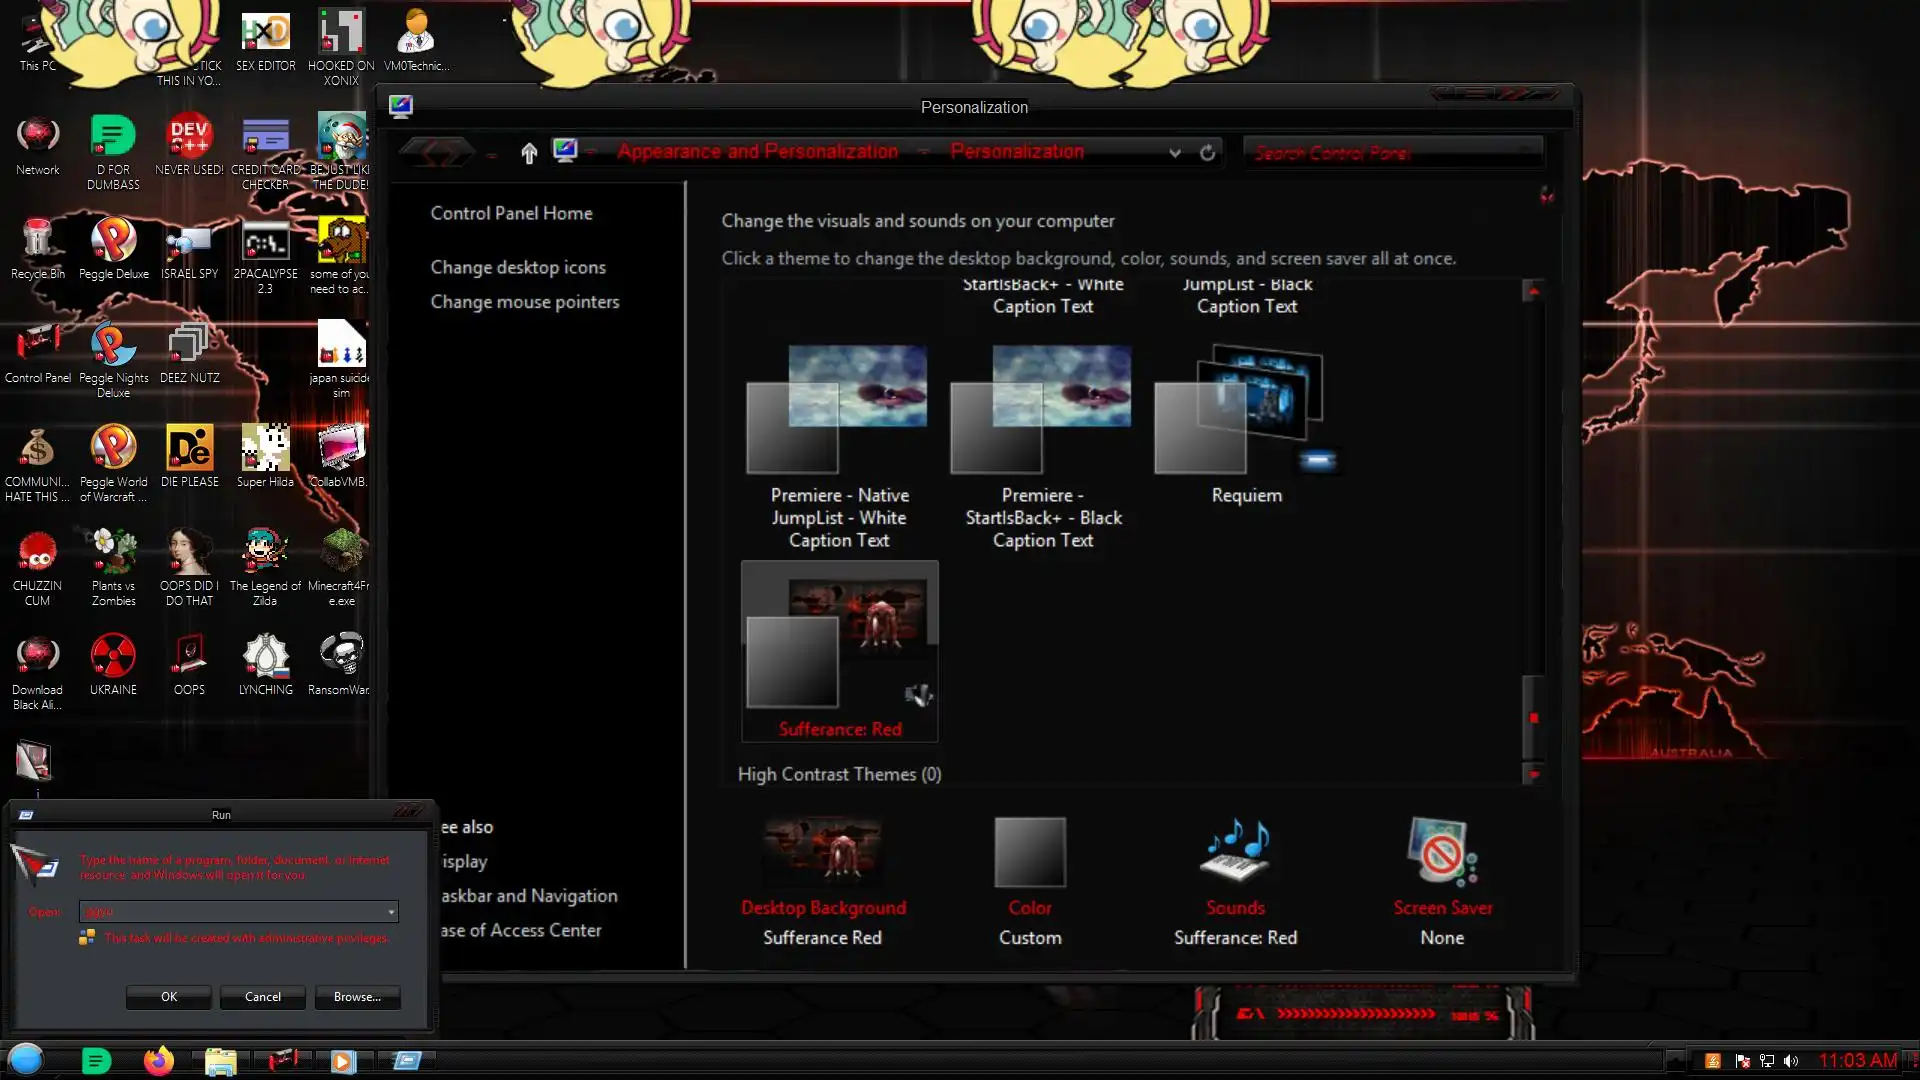
Task: Click Change mouse pointers link
Action: pos(524,302)
